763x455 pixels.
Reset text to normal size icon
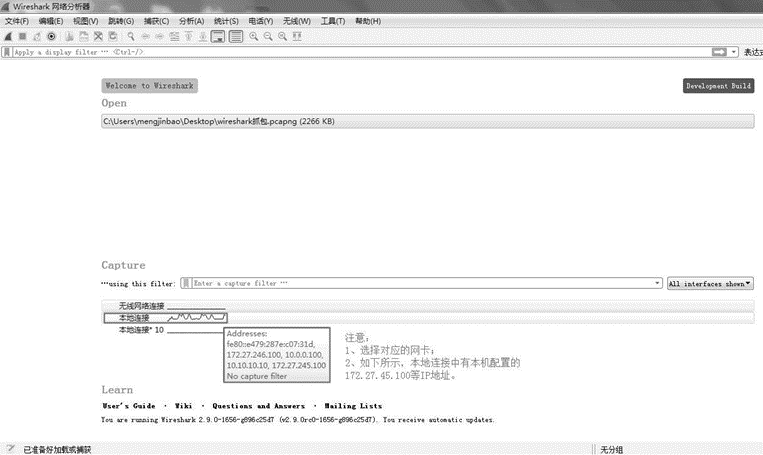[x=282, y=36]
